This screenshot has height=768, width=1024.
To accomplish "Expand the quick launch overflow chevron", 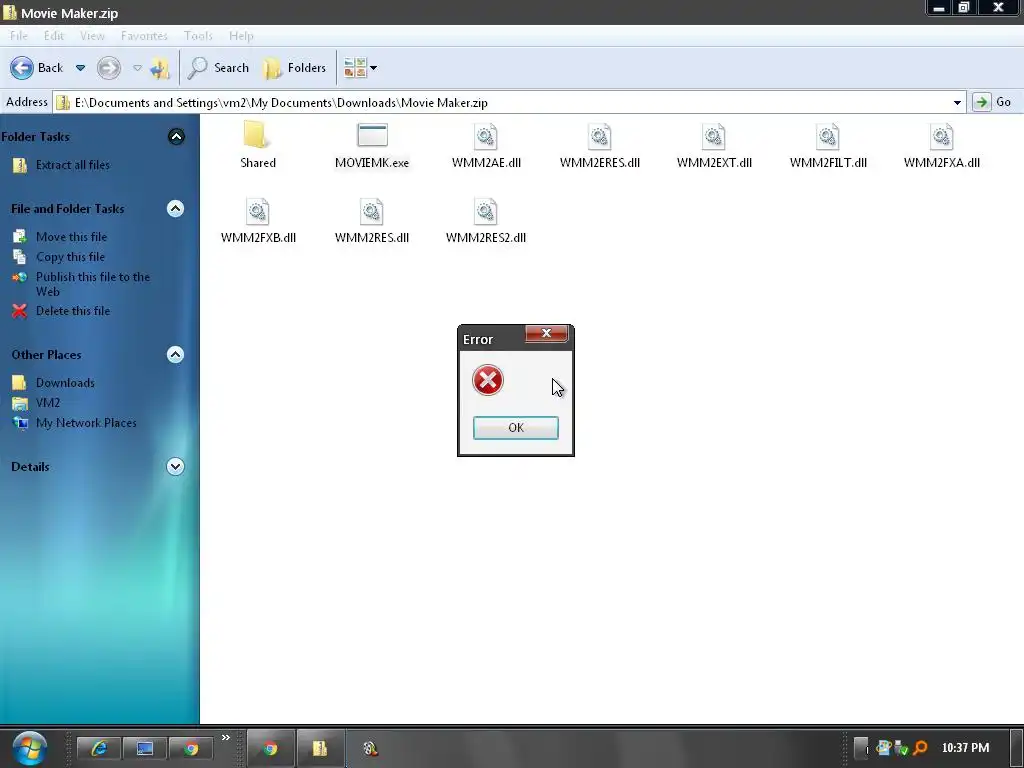I will tap(226, 738).
